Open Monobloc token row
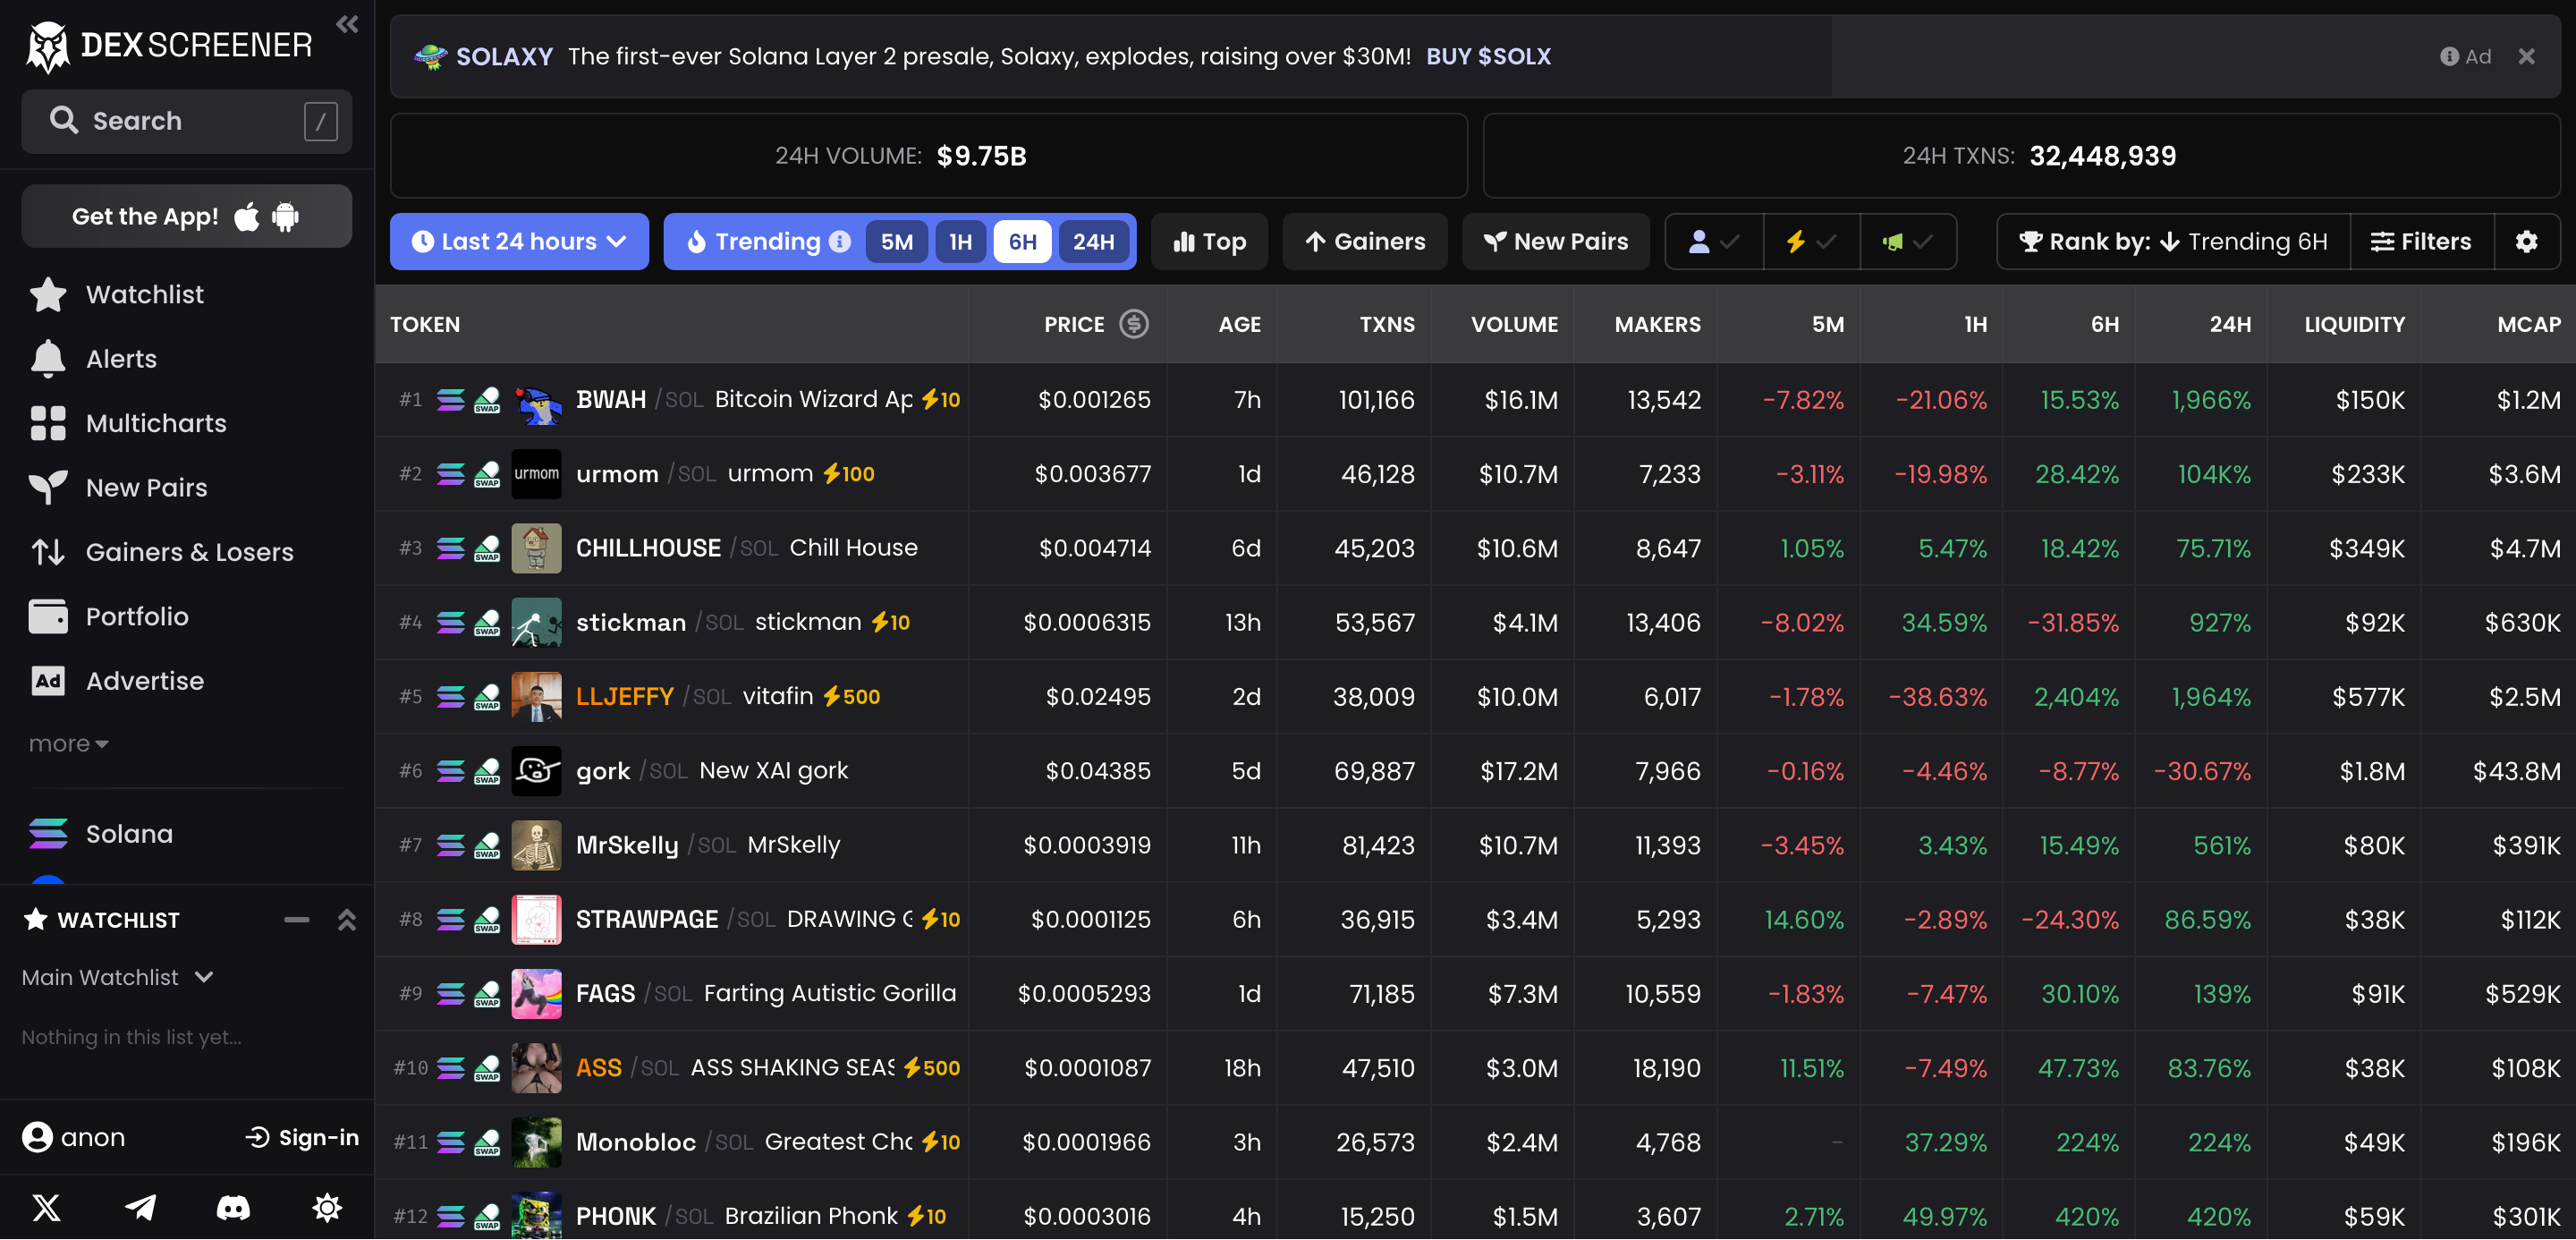2576x1240 pixels. [1475, 1142]
